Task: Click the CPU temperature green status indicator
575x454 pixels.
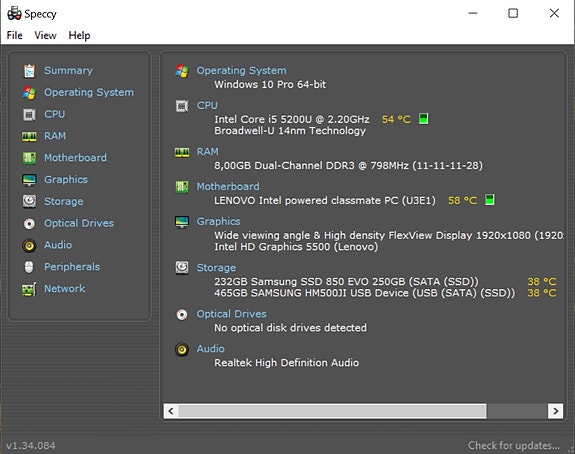Action: tap(424, 119)
